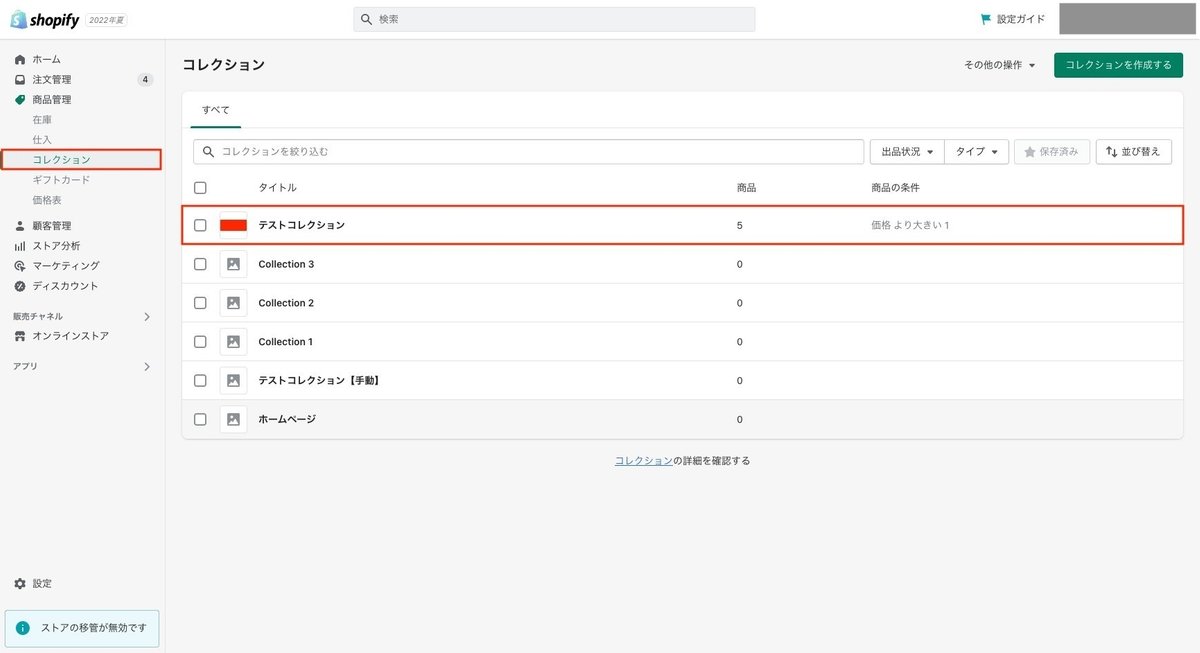Open コレクション in sidebar
1200x653 pixels.
point(61,160)
